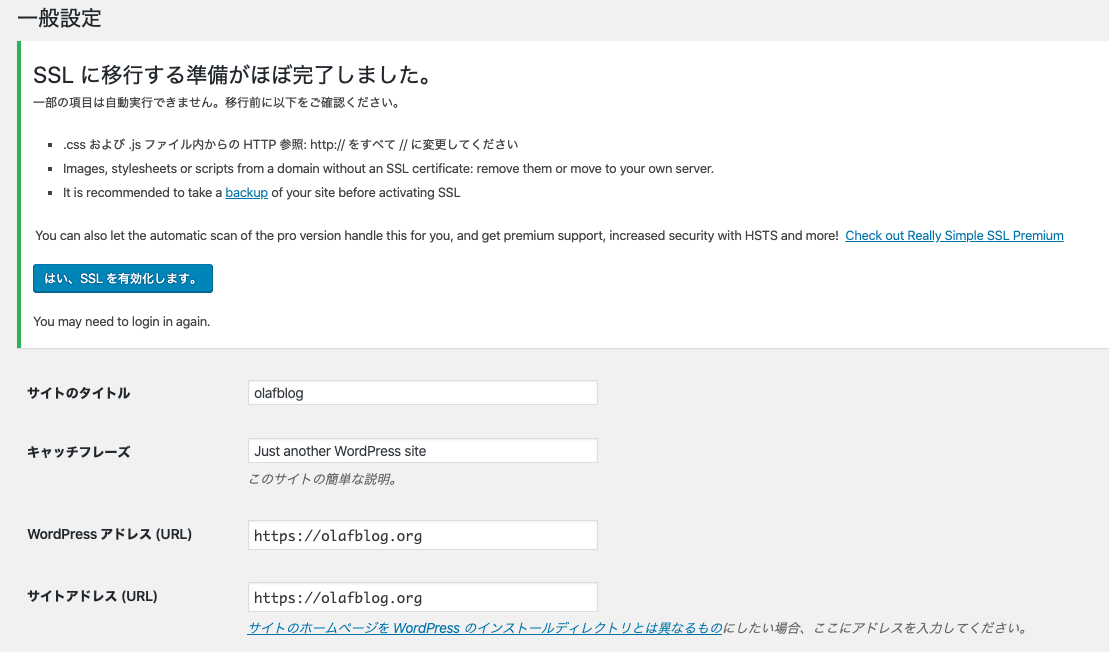Click the WordPress アドレス (URL) label
The height and width of the screenshot is (652, 1109).
coord(110,535)
